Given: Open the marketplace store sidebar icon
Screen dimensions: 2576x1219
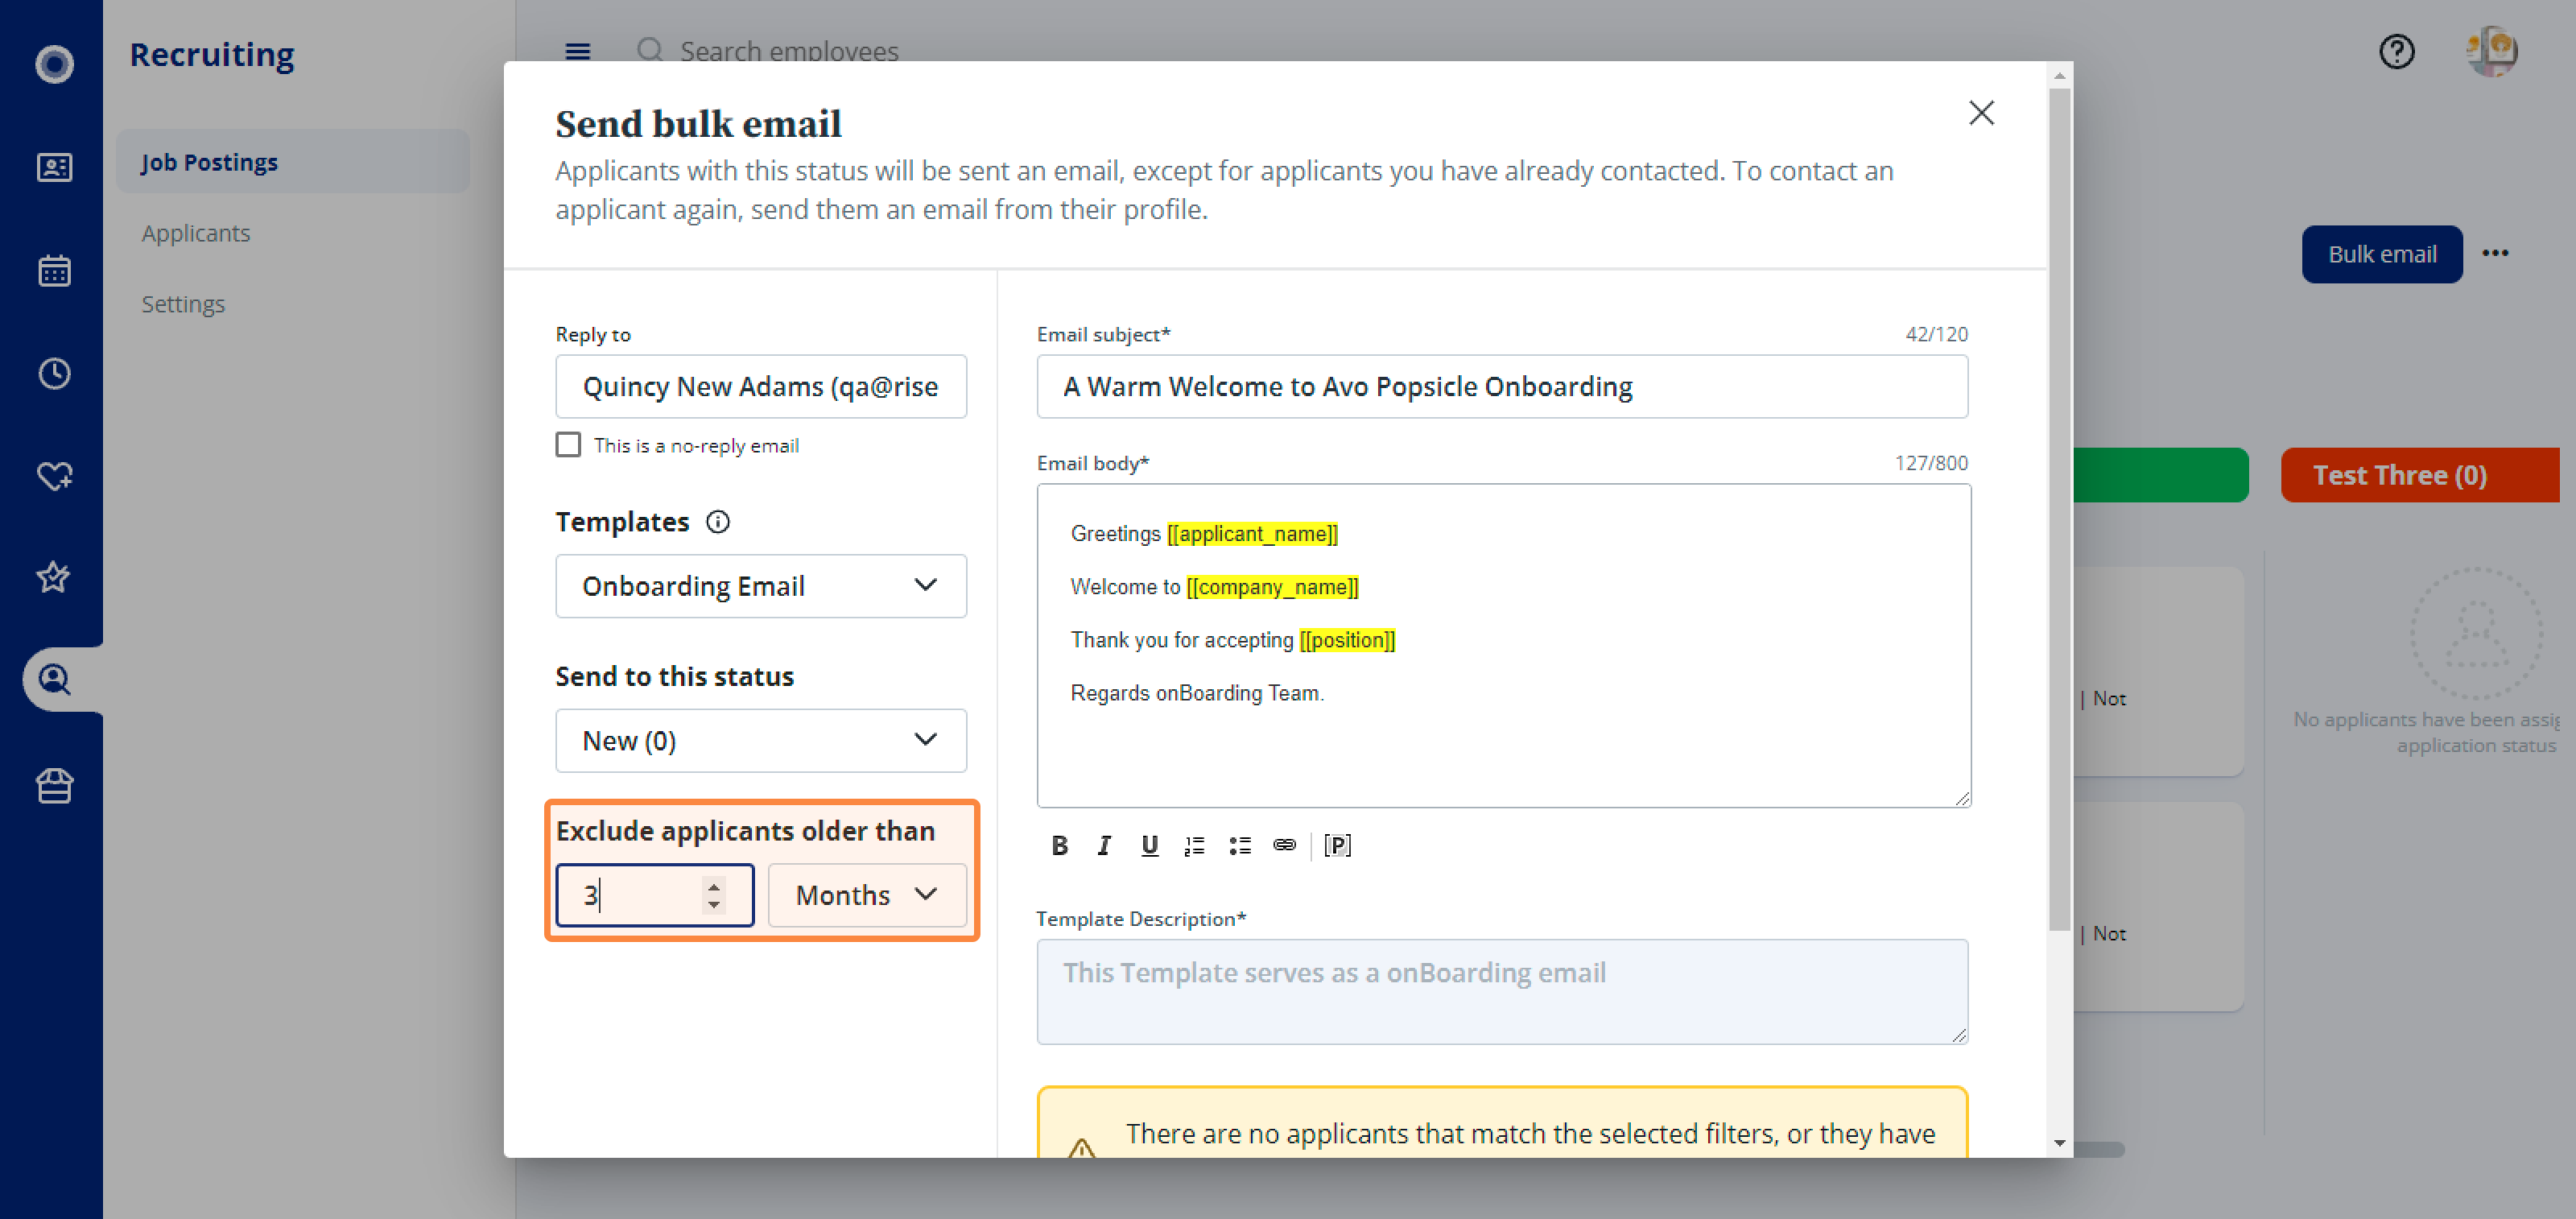Looking at the screenshot, I should pyautogui.click(x=54, y=786).
